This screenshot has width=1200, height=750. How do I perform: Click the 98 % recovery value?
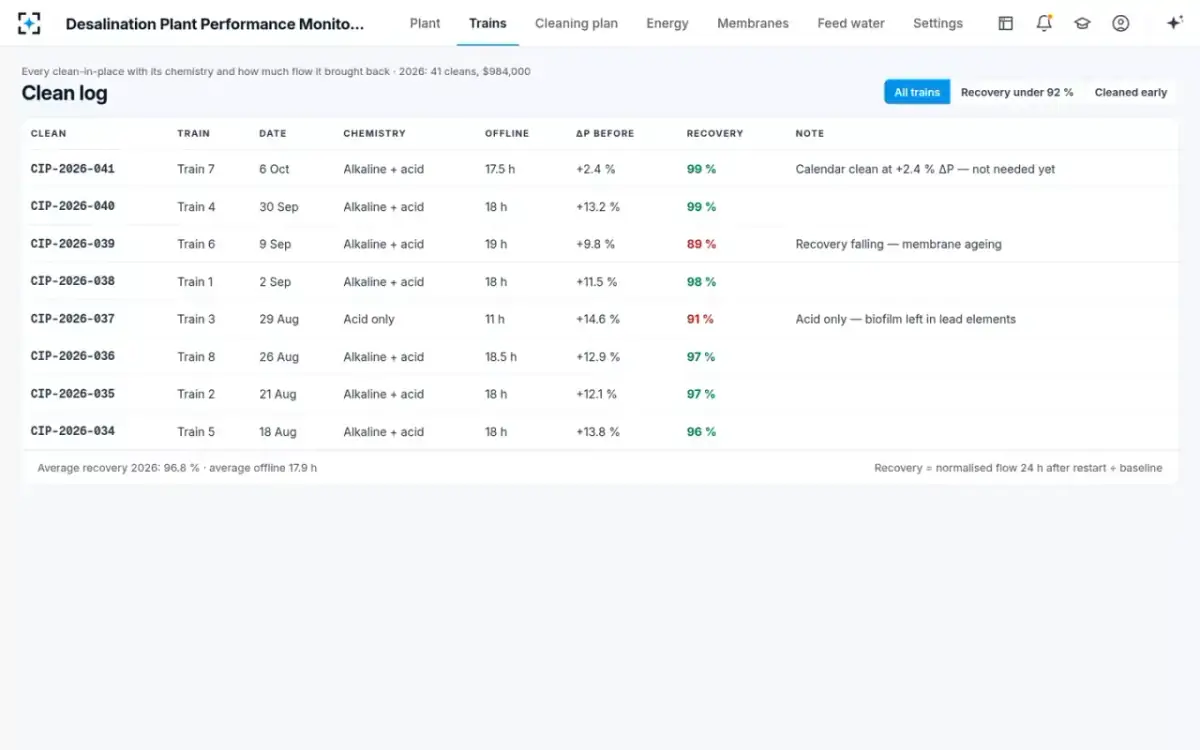[x=701, y=282]
